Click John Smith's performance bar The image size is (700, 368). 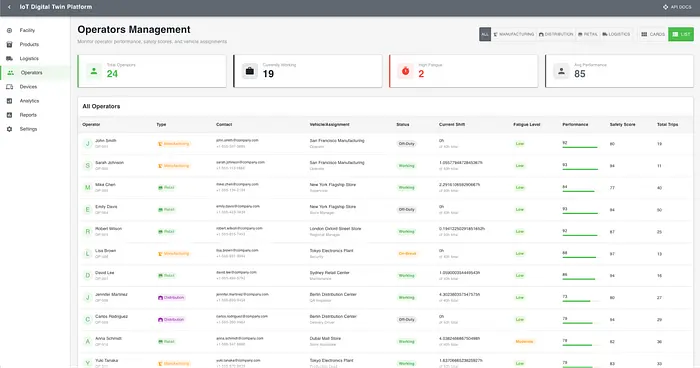coord(580,147)
